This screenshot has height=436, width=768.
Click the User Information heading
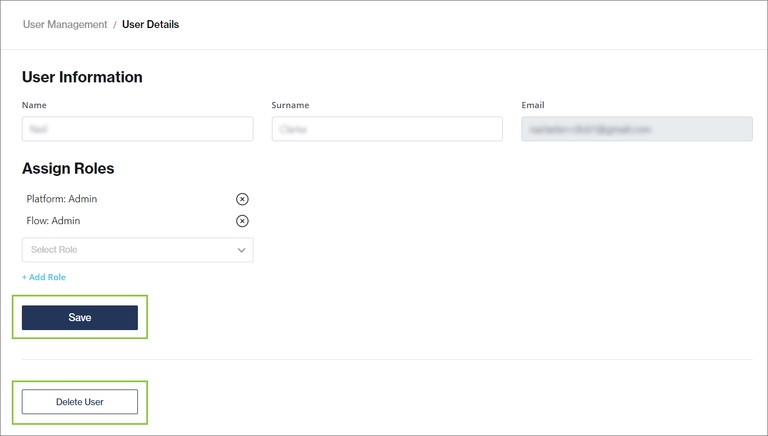coord(82,77)
